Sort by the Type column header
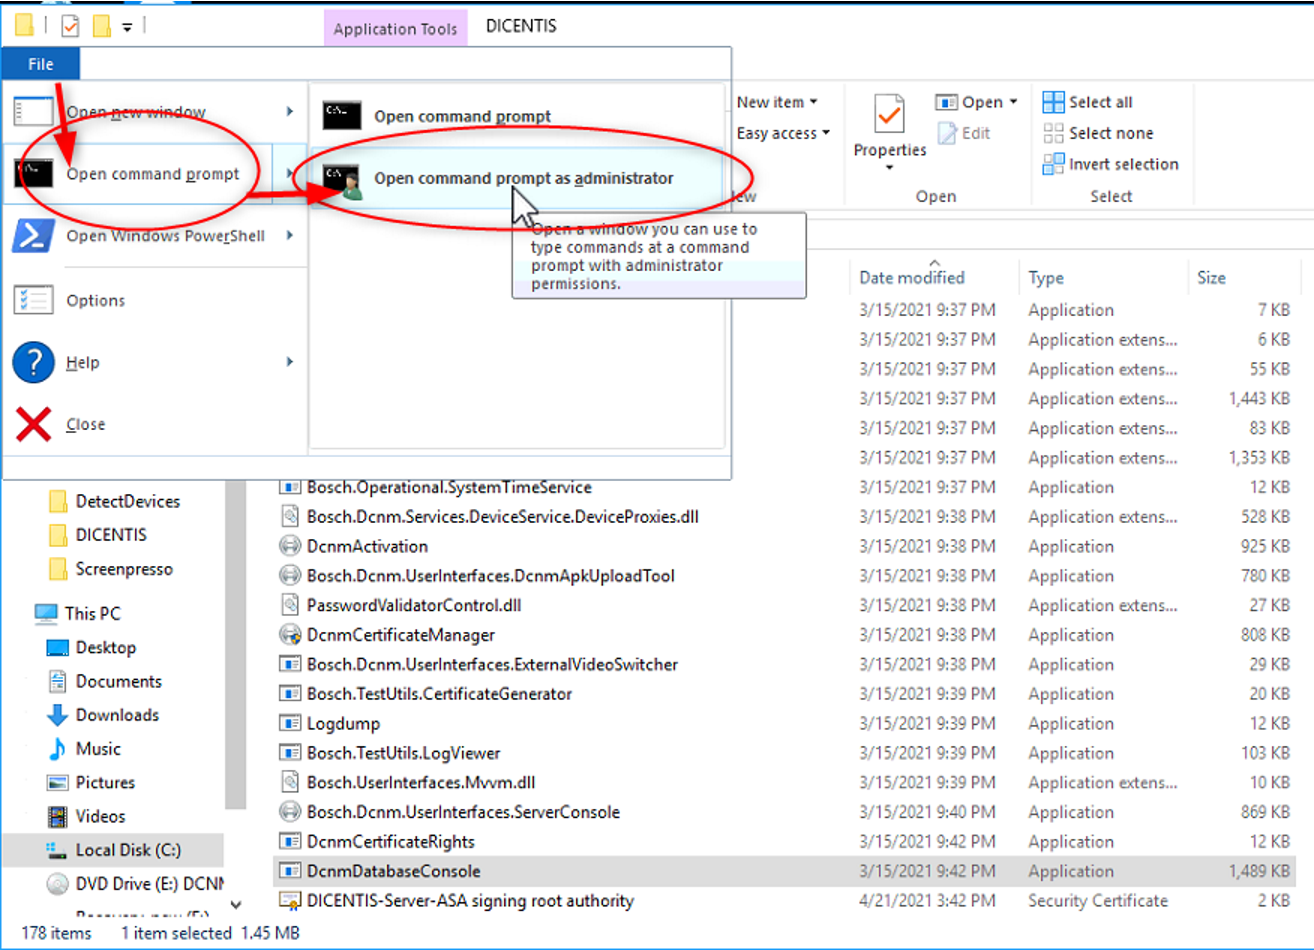 (1046, 277)
